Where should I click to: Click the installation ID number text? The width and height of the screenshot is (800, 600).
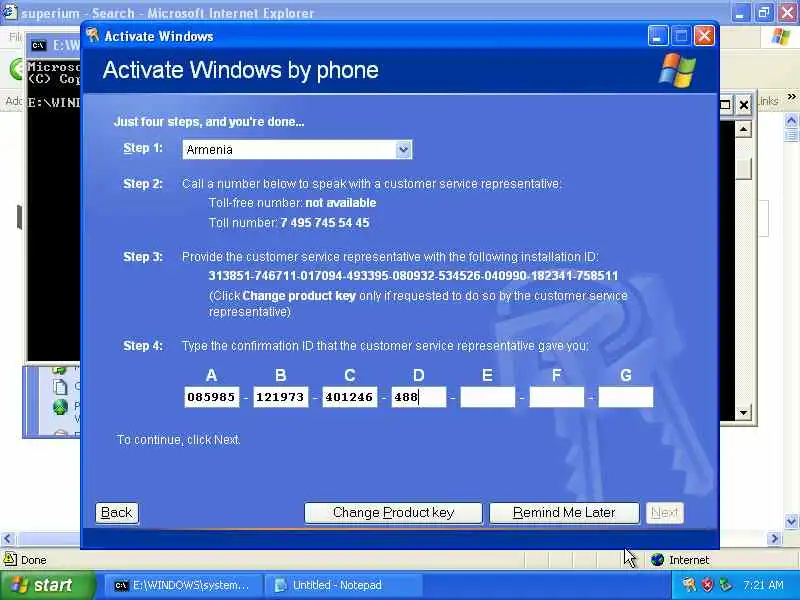tap(413, 276)
